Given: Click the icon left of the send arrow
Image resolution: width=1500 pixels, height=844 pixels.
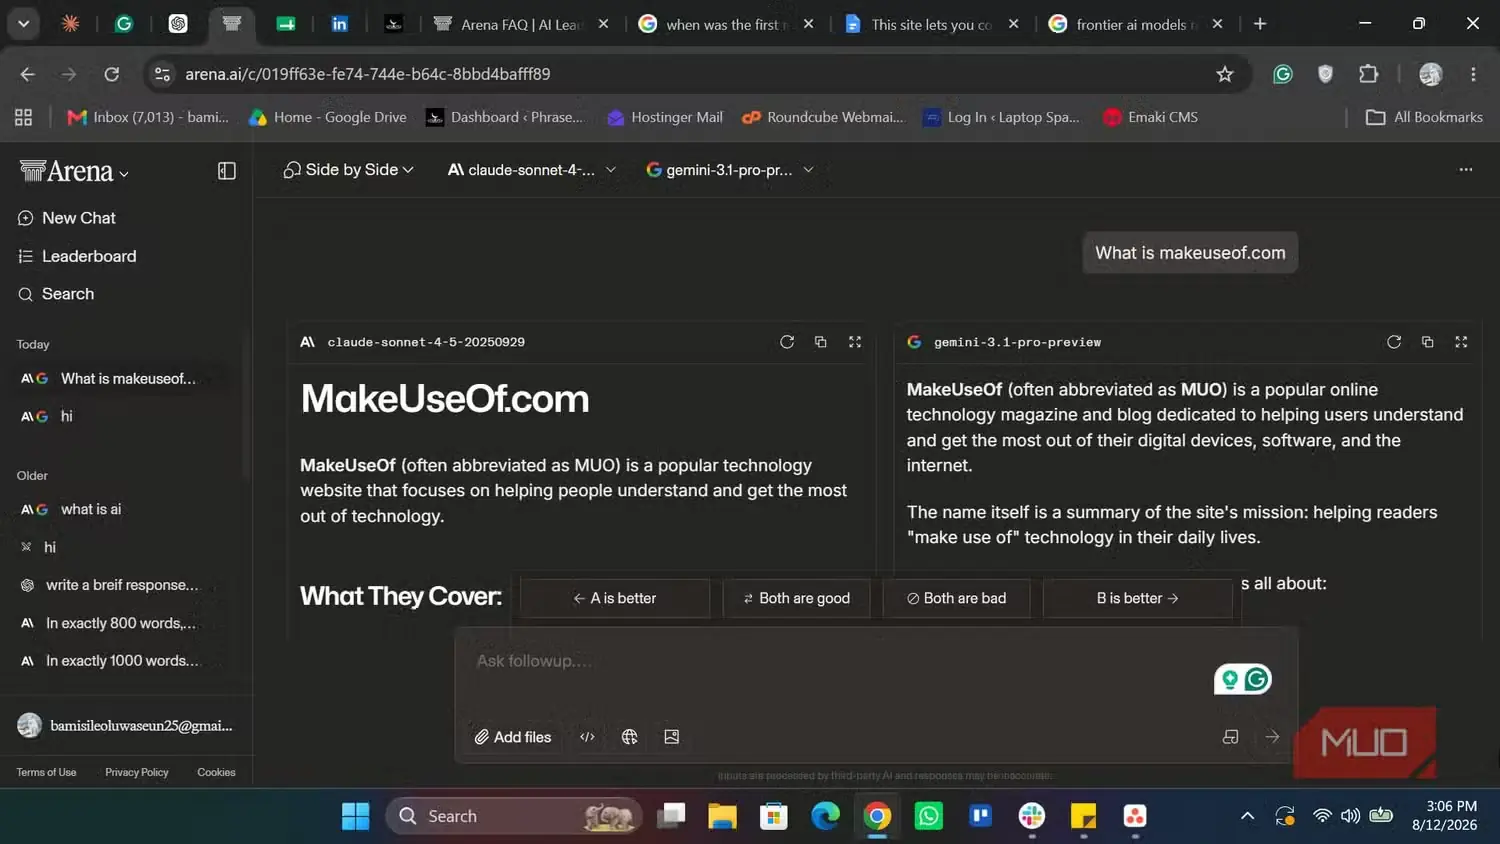Looking at the screenshot, I should tap(1231, 737).
